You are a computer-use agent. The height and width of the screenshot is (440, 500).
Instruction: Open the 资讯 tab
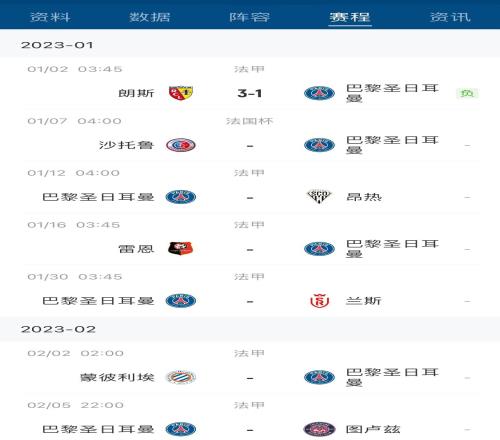coord(450,17)
